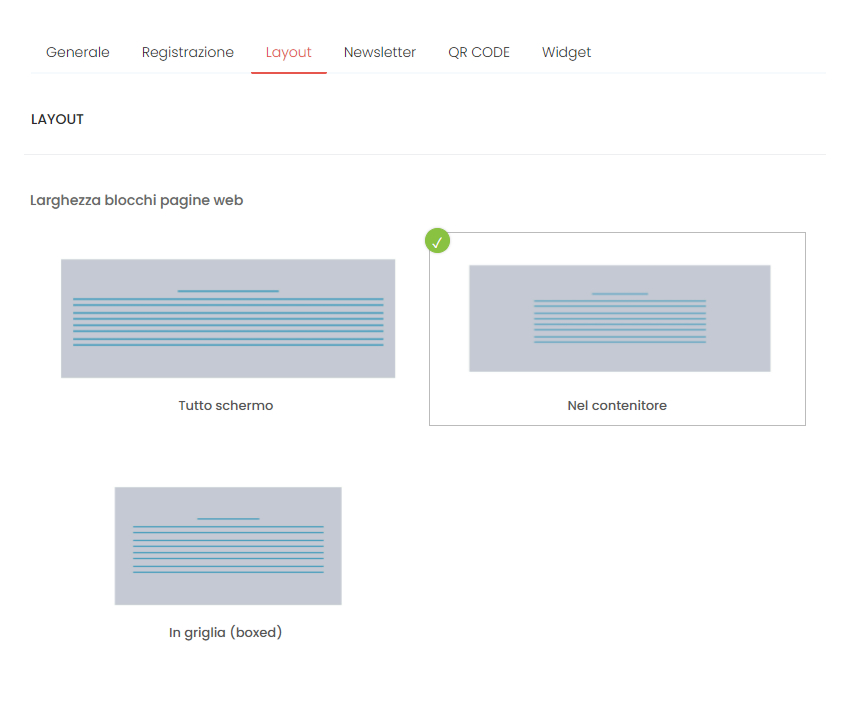Select the active Layout tab
The width and height of the screenshot is (850, 728).
click(x=289, y=52)
